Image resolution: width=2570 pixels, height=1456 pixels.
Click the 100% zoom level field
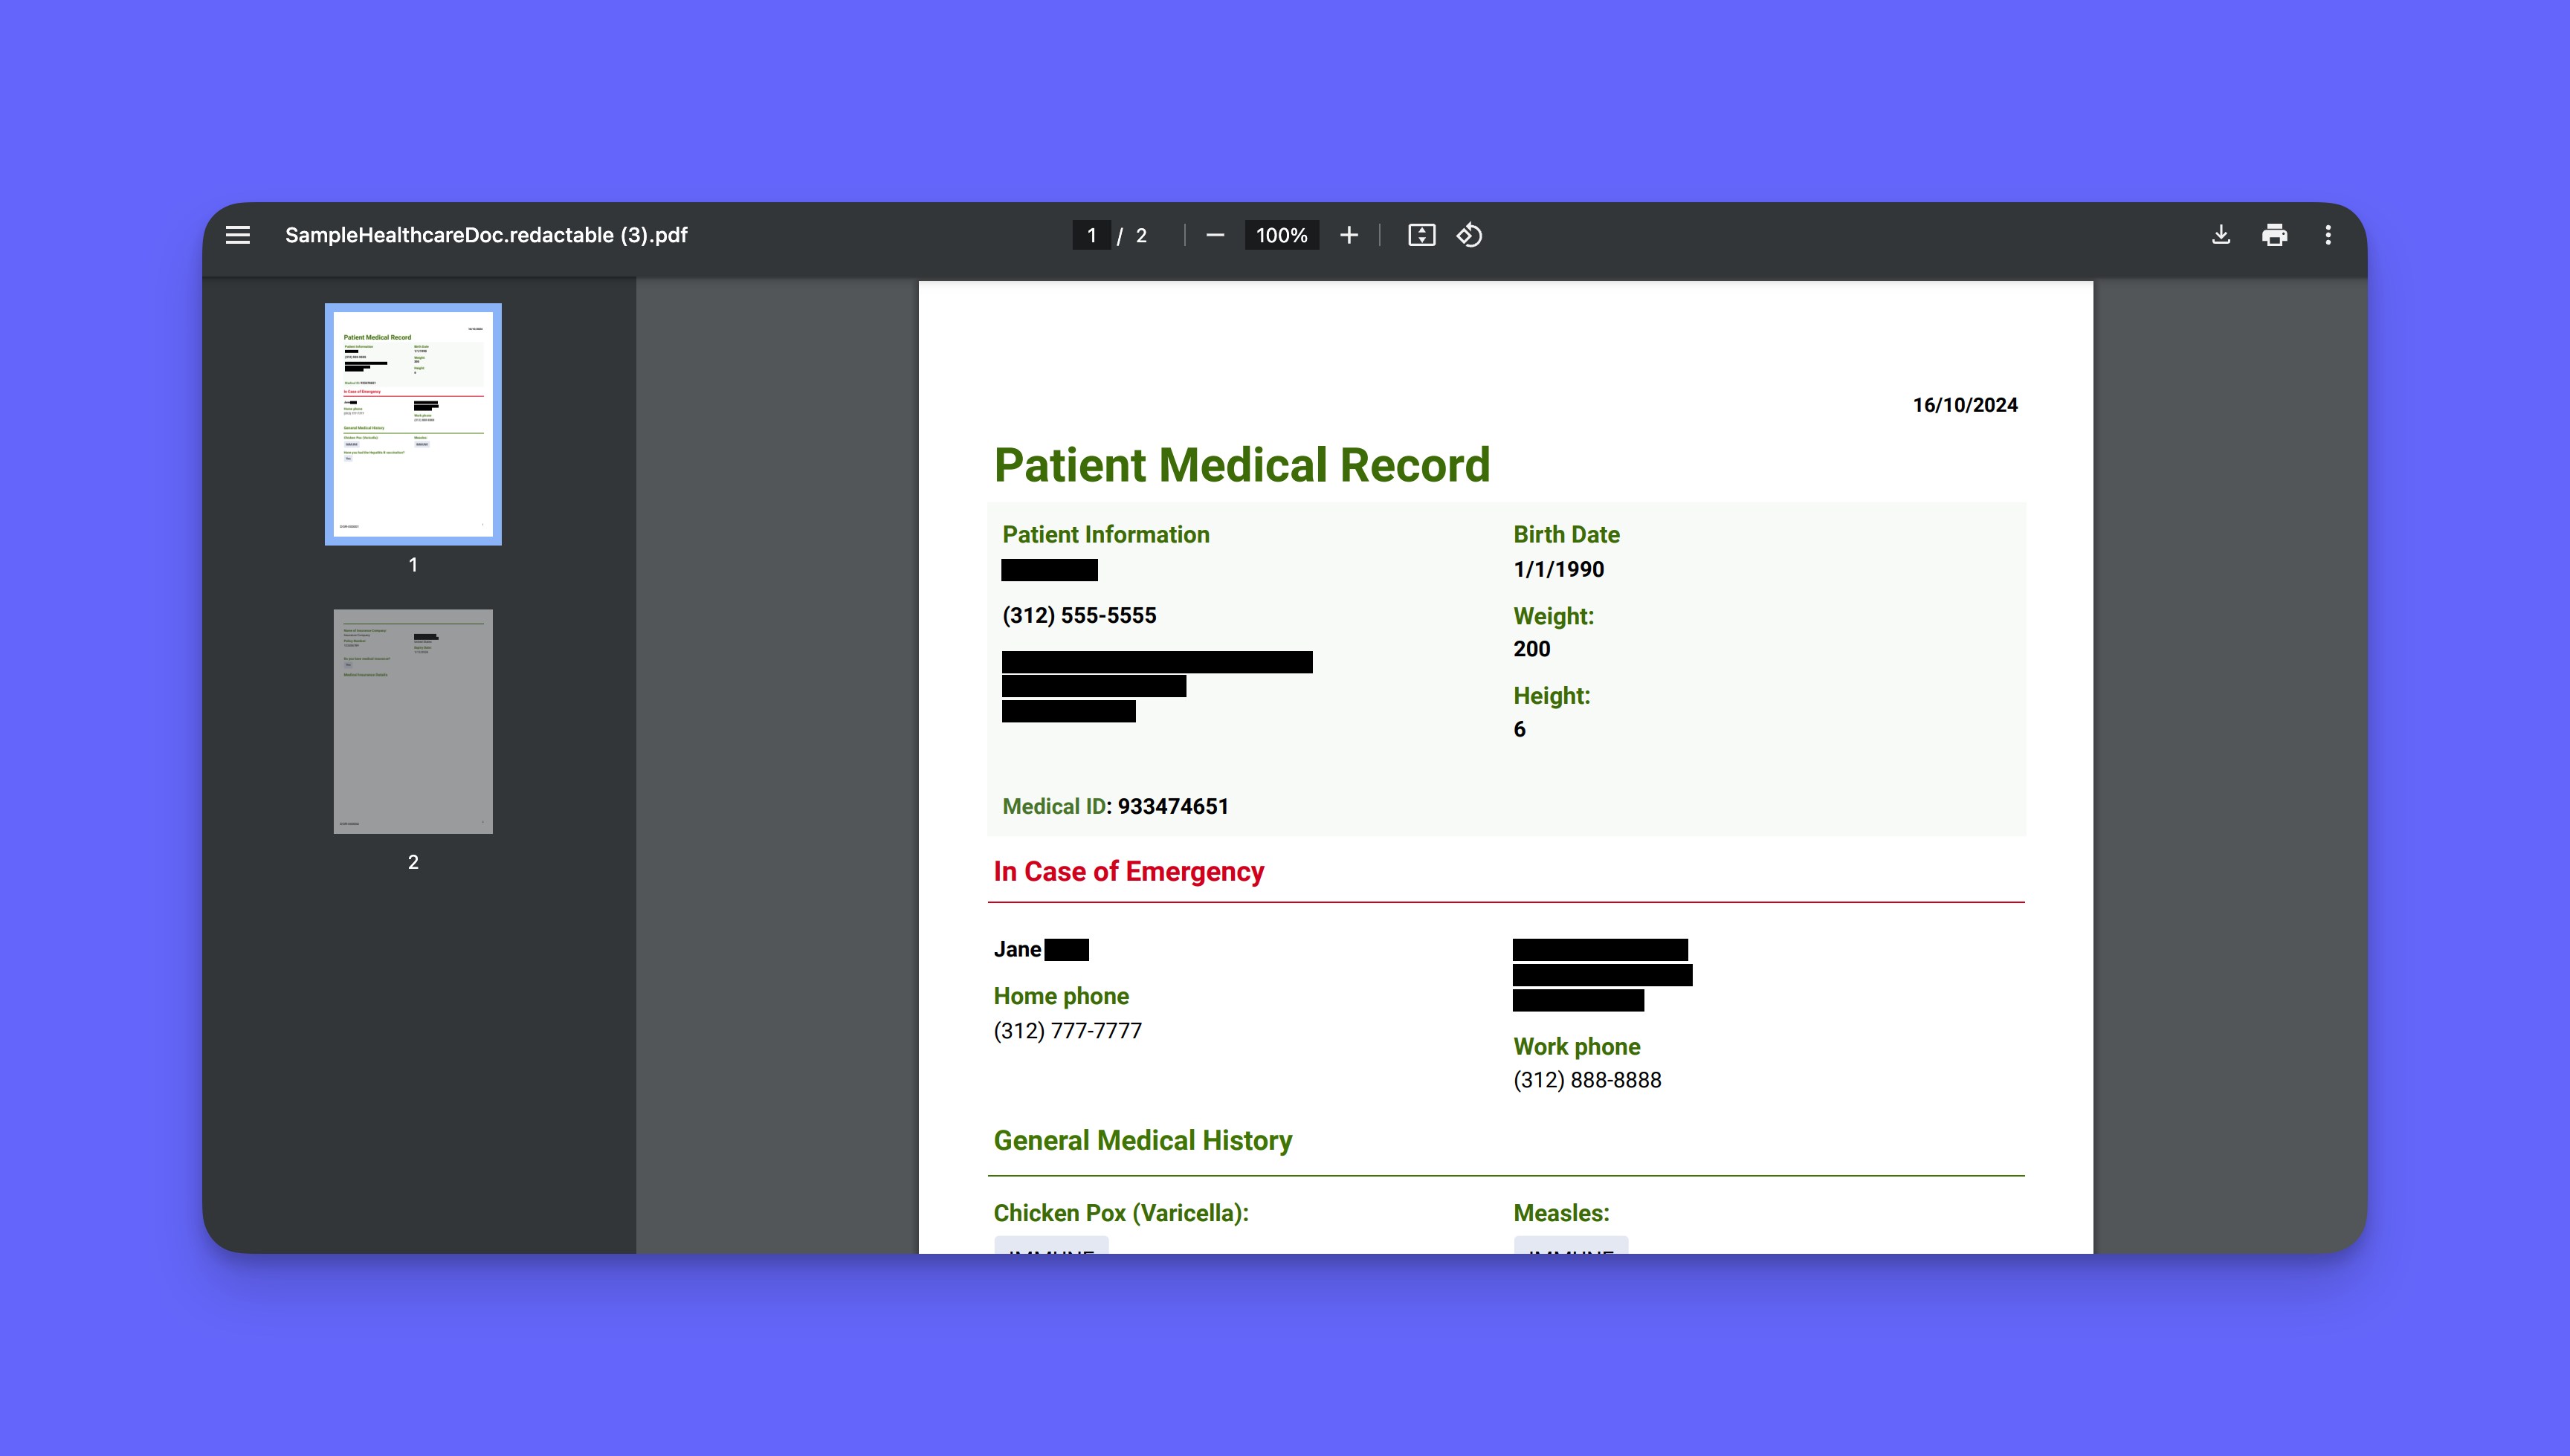coord(1281,235)
